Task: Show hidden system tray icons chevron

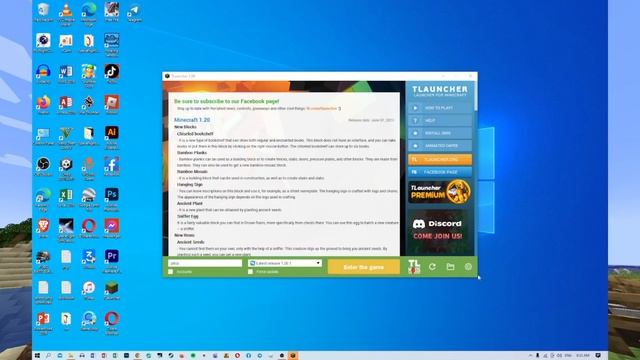Action: [x=530, y=356]
